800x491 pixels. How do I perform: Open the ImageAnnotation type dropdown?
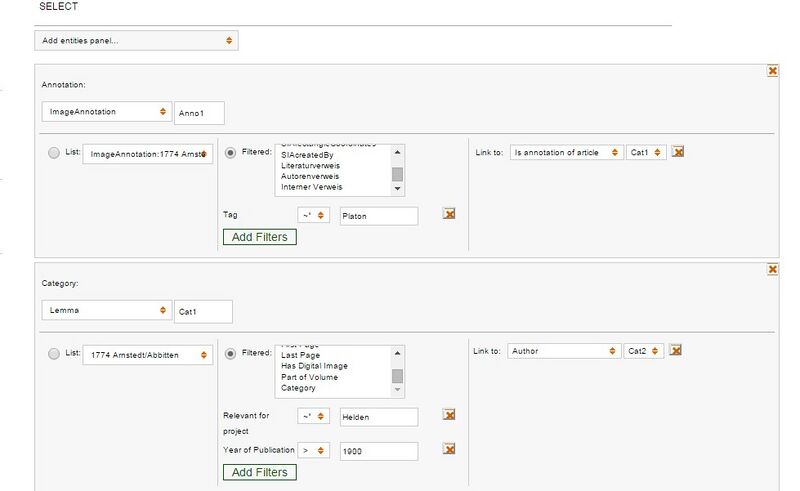tap(107, 113)
